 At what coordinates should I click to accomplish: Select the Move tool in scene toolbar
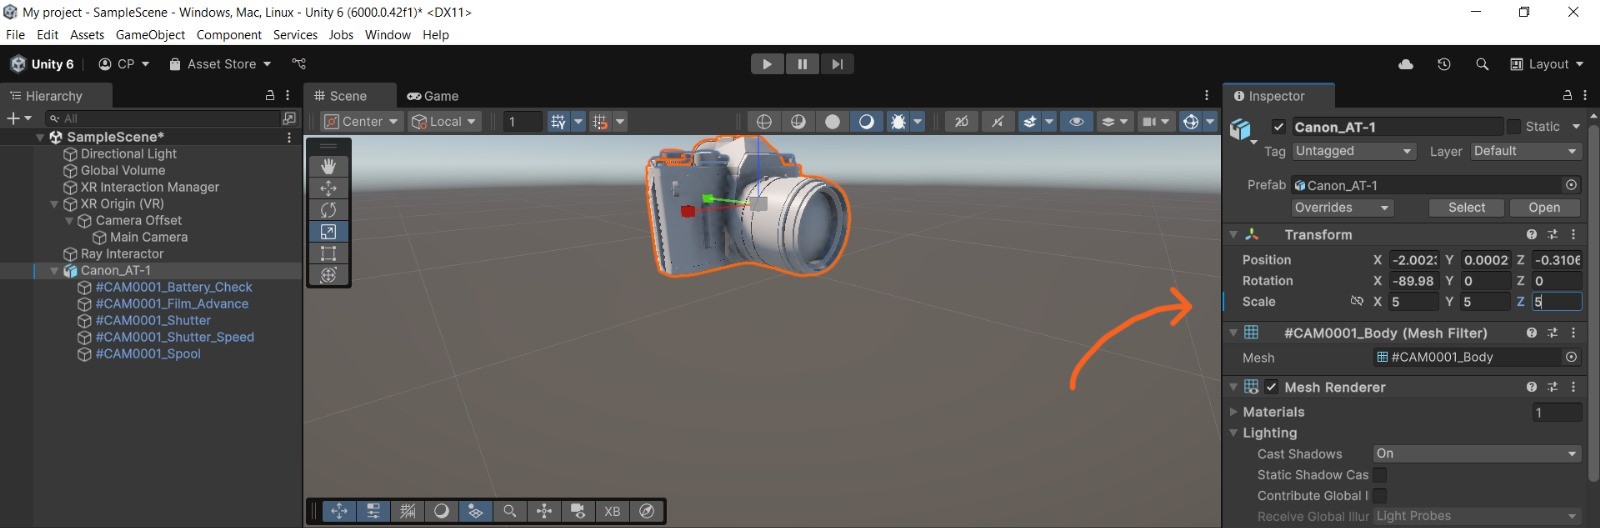tap(328, 188)
